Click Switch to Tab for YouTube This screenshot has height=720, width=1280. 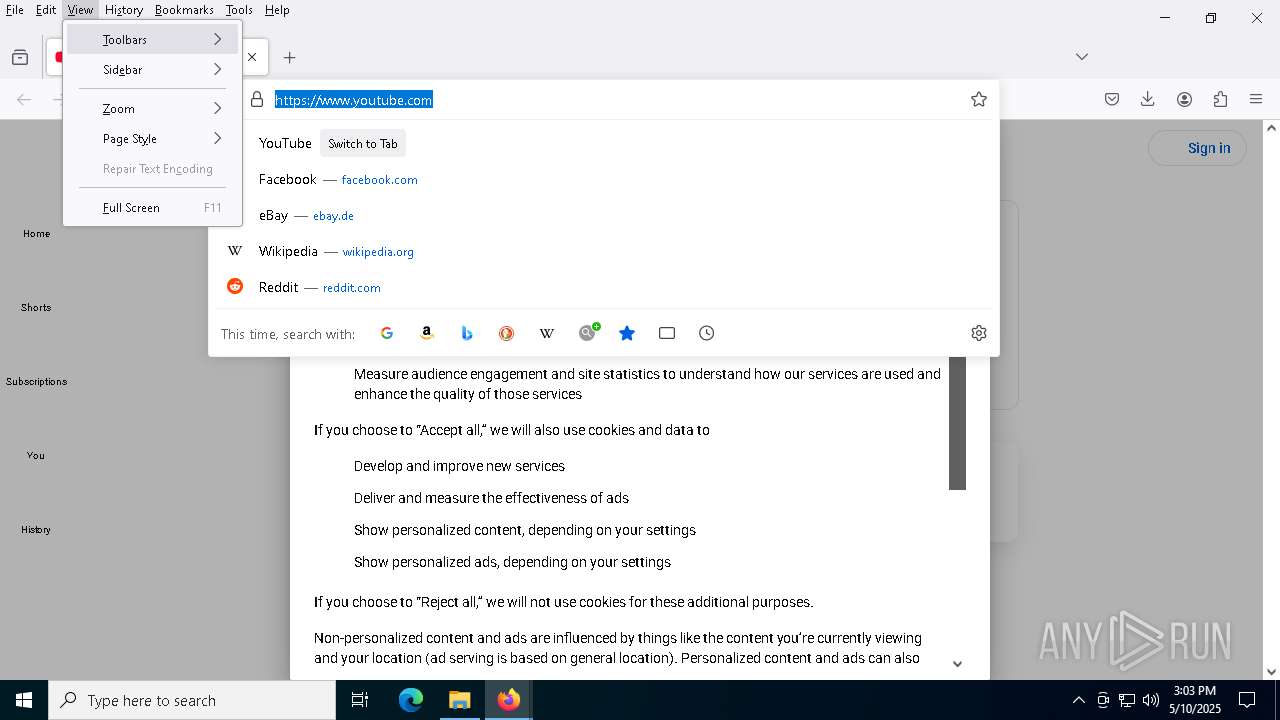pos(363,143)
